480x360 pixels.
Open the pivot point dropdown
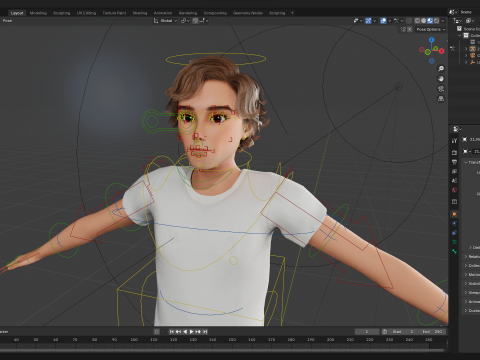(x=185, y=21)
